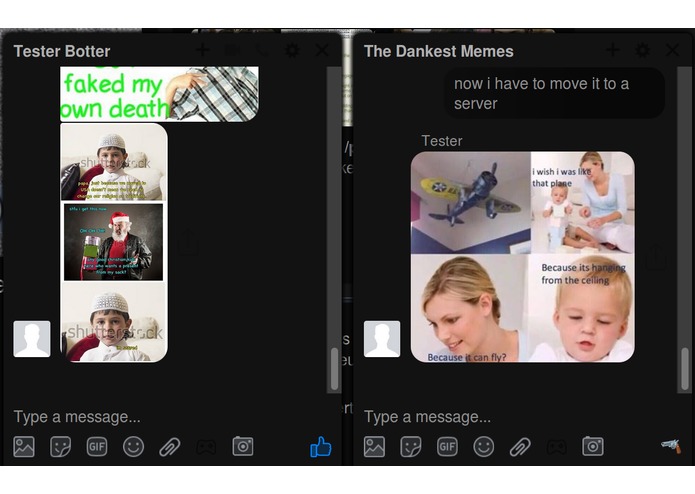Open emoji picker in Dankest Memes chat

click(x=484, y=447)
